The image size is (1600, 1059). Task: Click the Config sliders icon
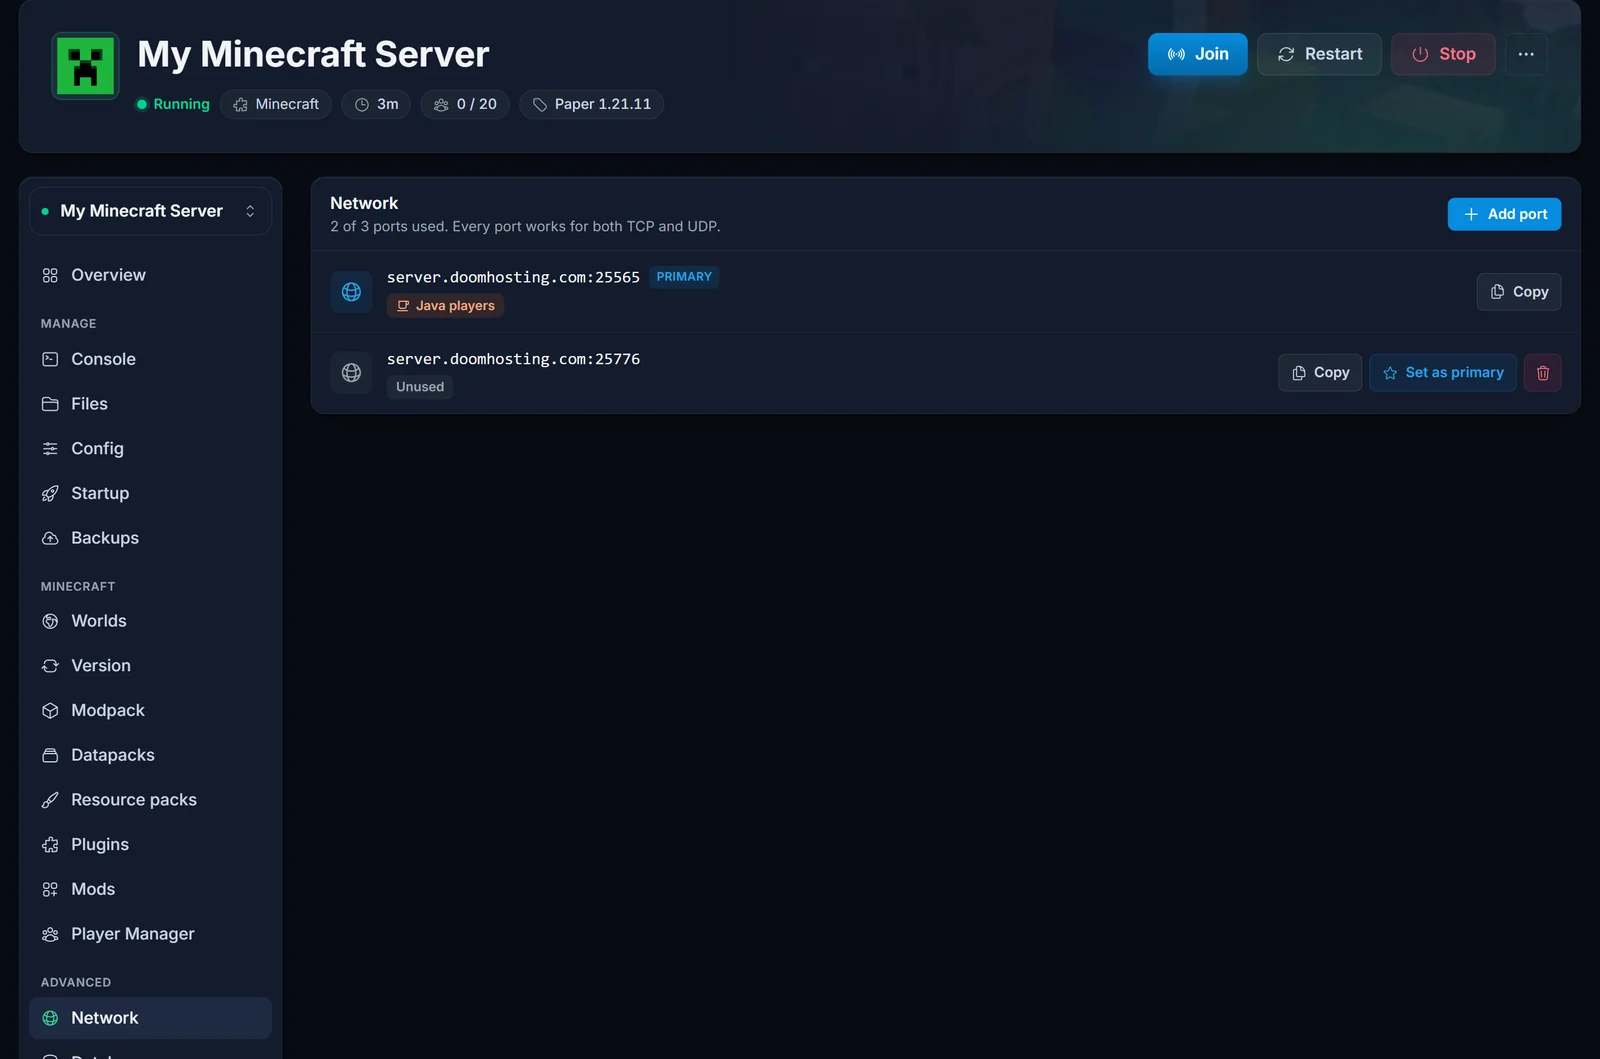point(50,449)
